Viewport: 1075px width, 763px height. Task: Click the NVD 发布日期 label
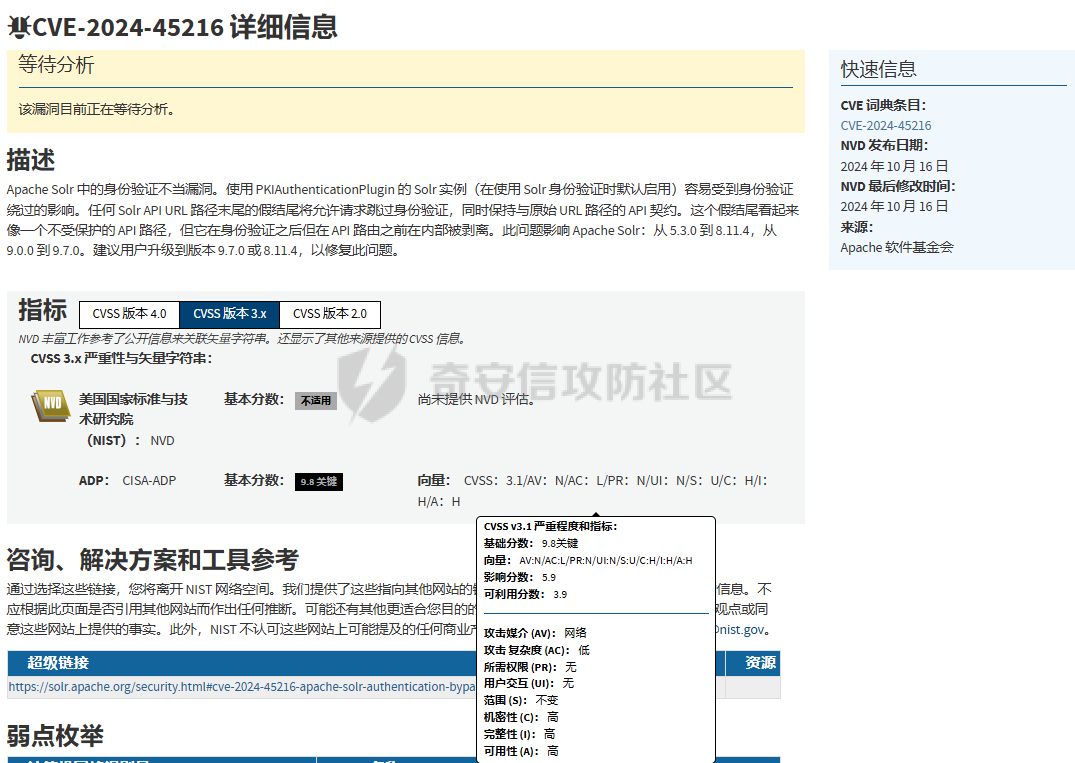click(884, 145)
